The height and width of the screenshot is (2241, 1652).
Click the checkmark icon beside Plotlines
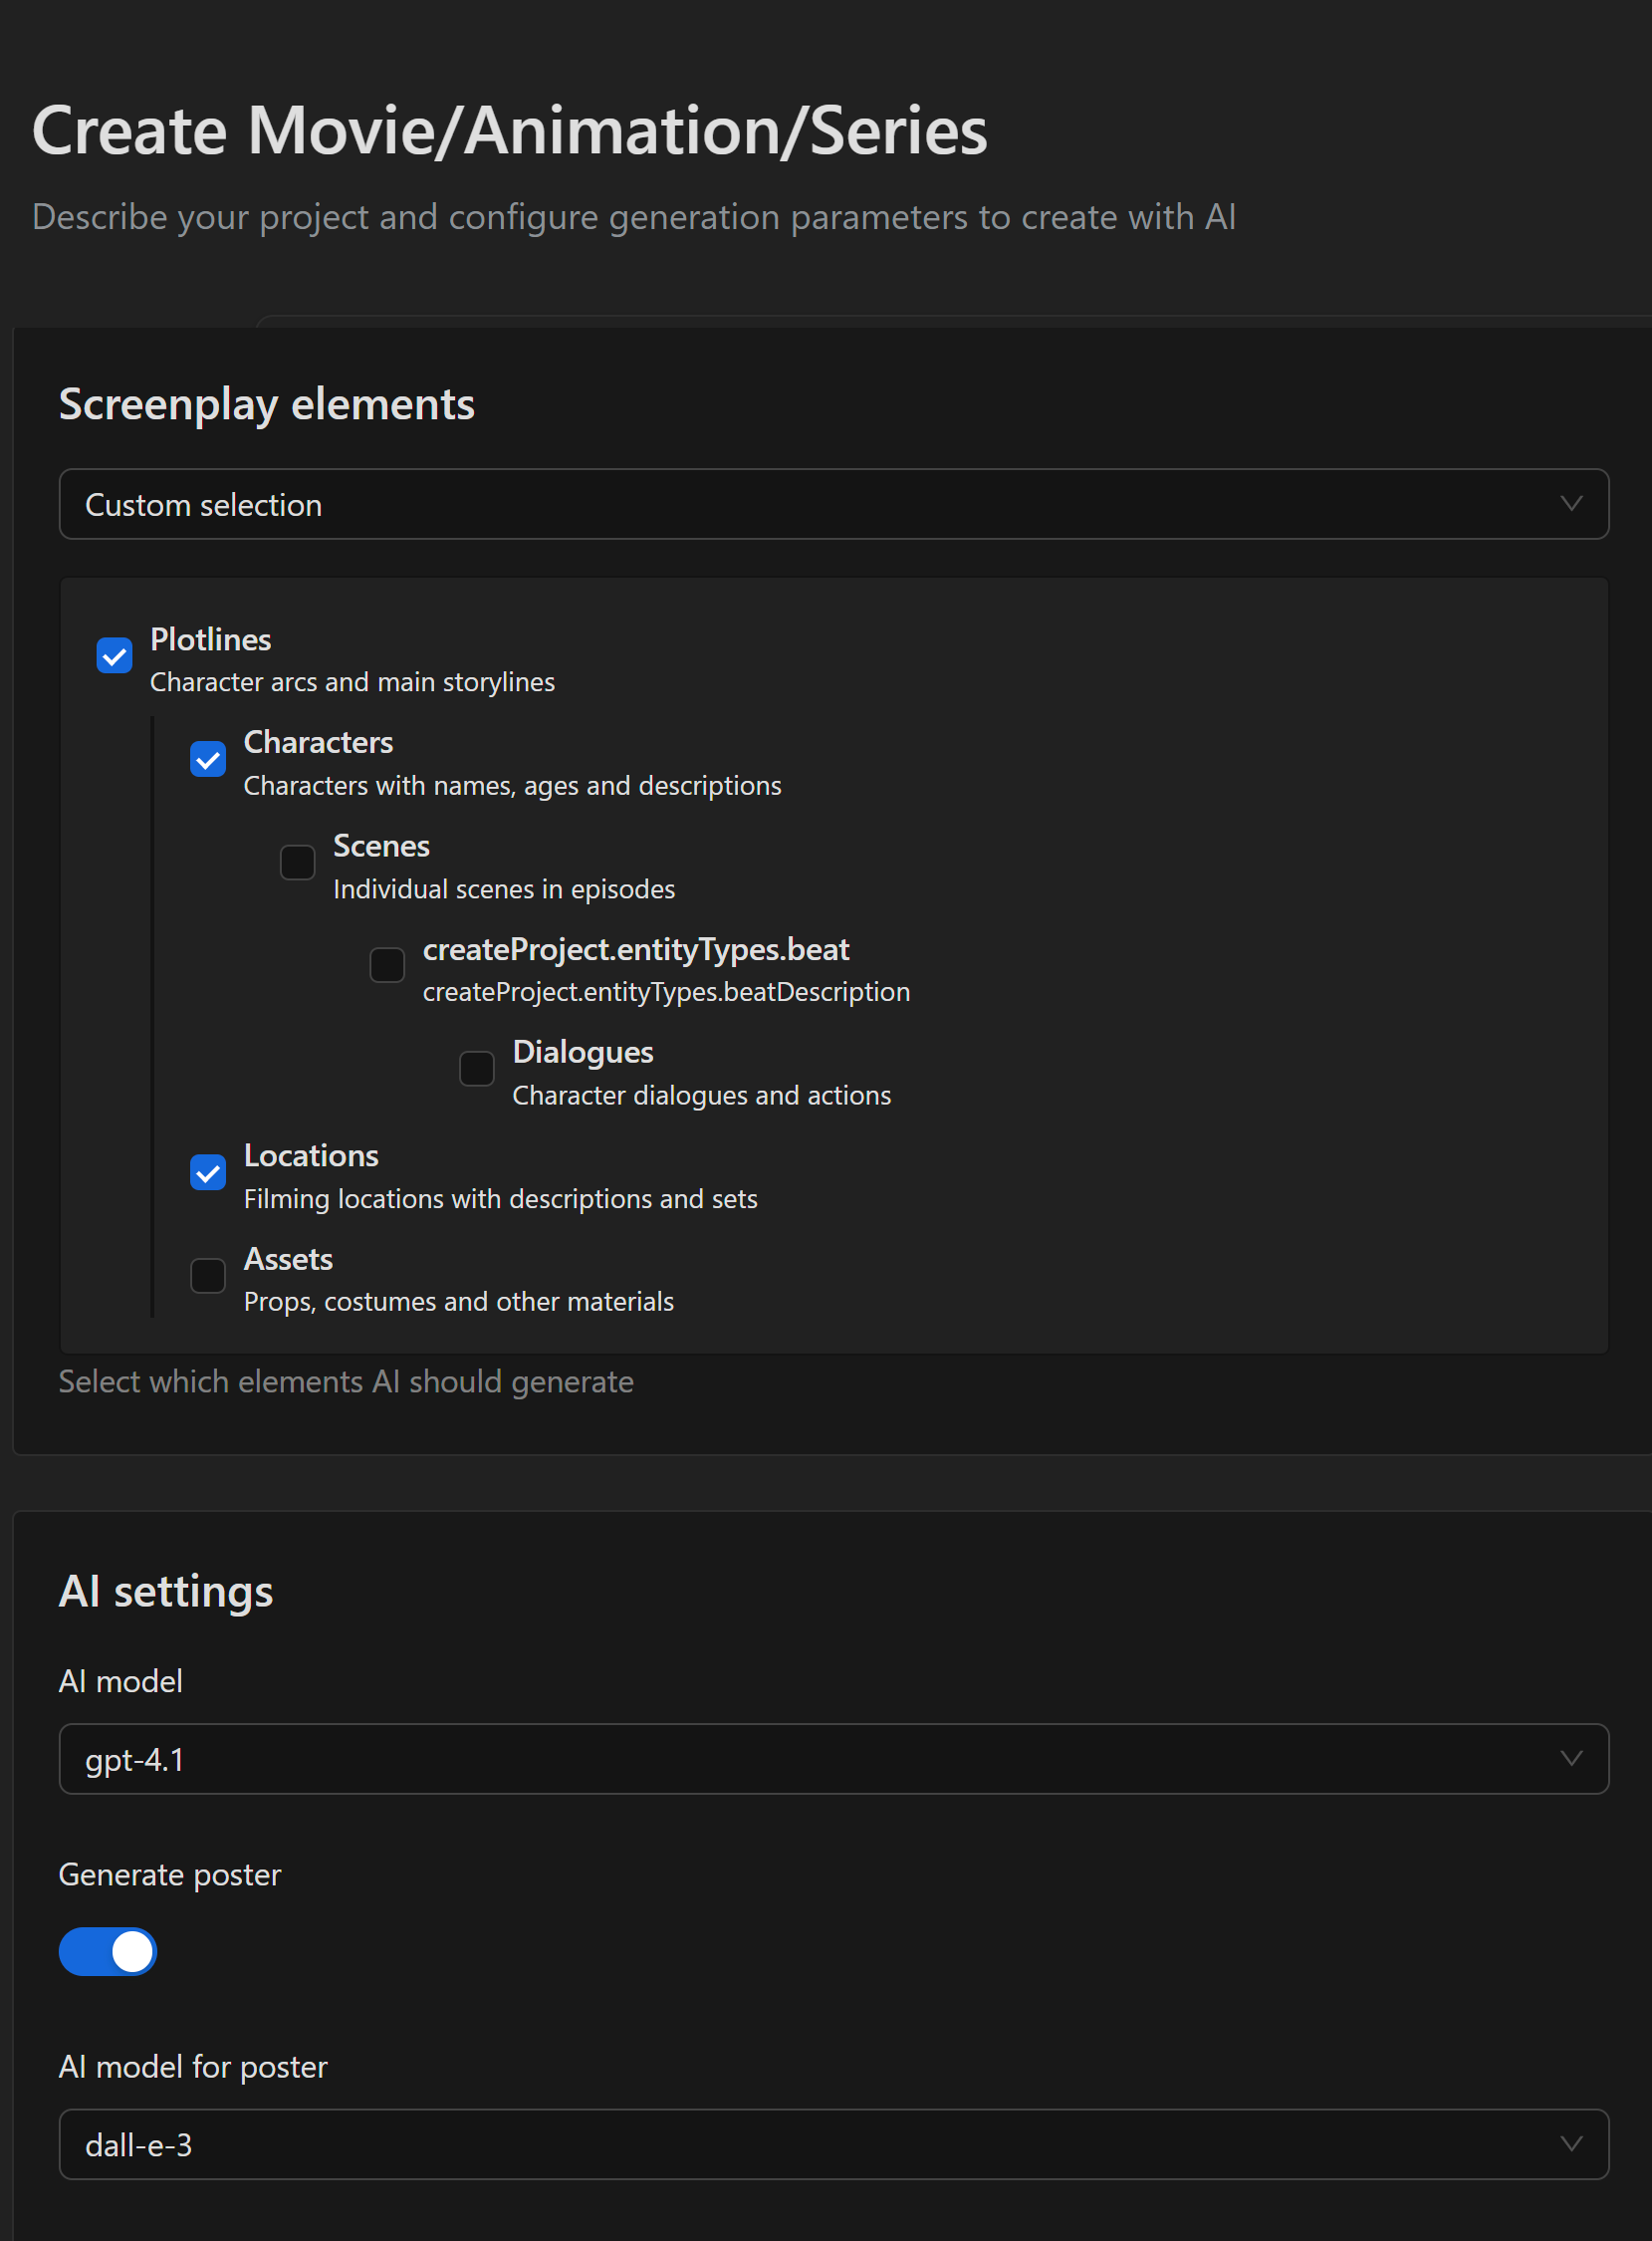[113, 655]
